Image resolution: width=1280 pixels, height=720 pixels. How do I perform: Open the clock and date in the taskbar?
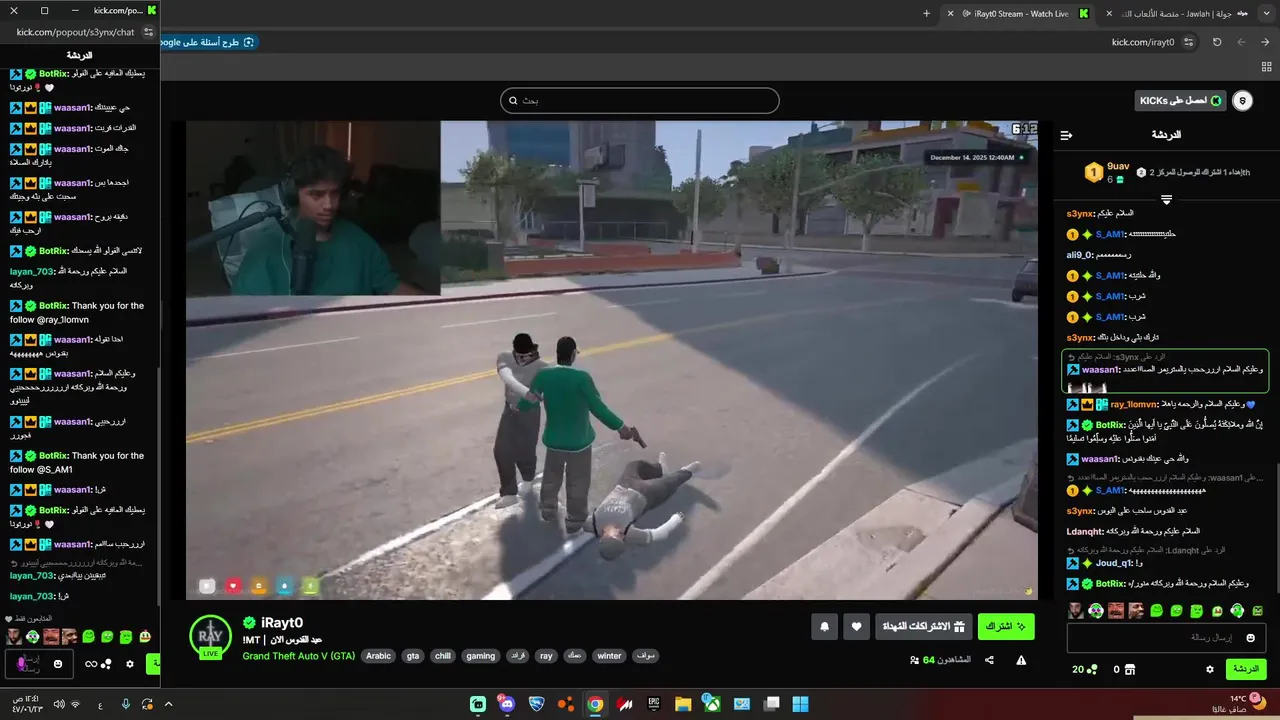(27, 704)
